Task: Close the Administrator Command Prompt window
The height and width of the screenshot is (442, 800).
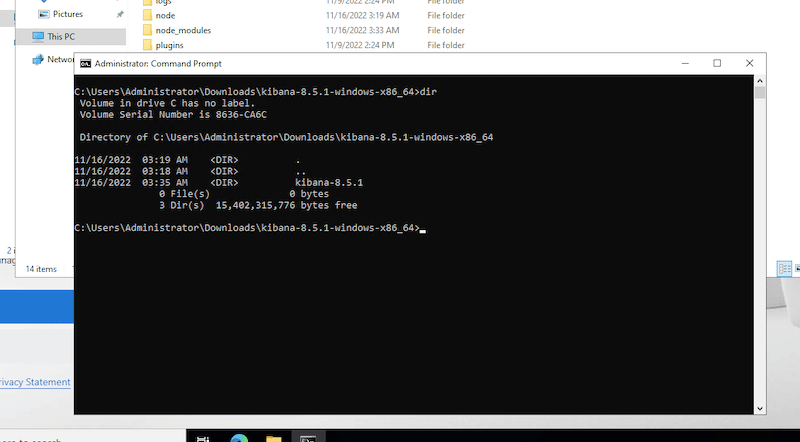Action: 749,63
